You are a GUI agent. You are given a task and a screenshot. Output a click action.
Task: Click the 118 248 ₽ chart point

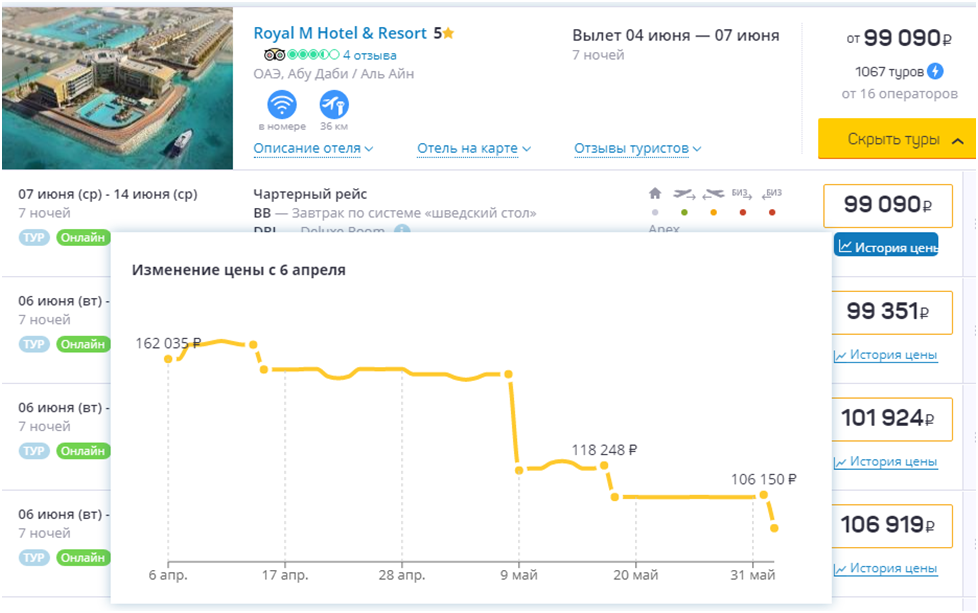(604, 466)
